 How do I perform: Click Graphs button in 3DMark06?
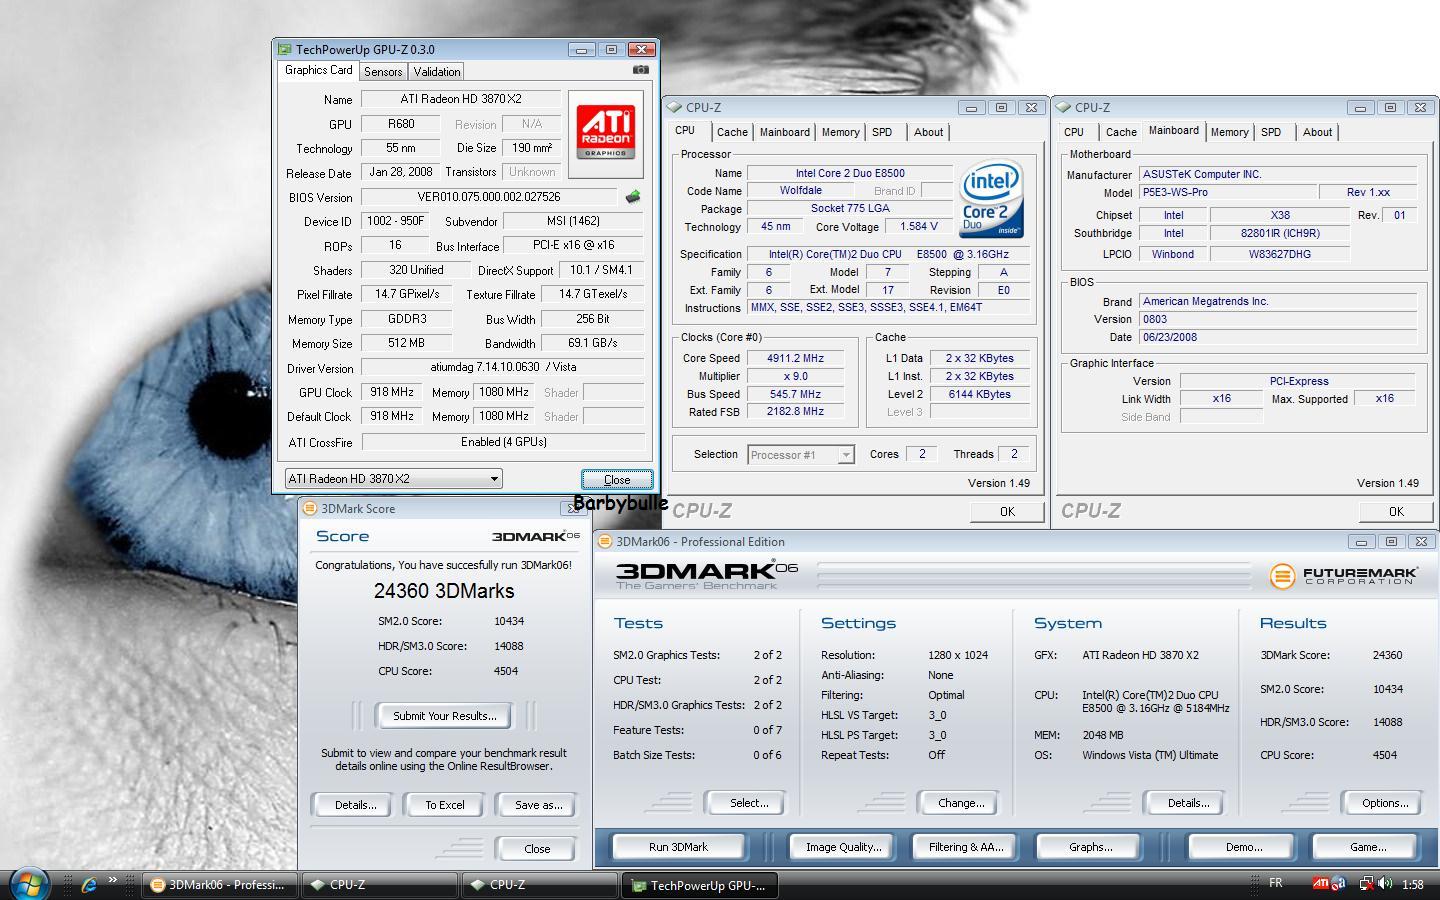click(1090, 847)
